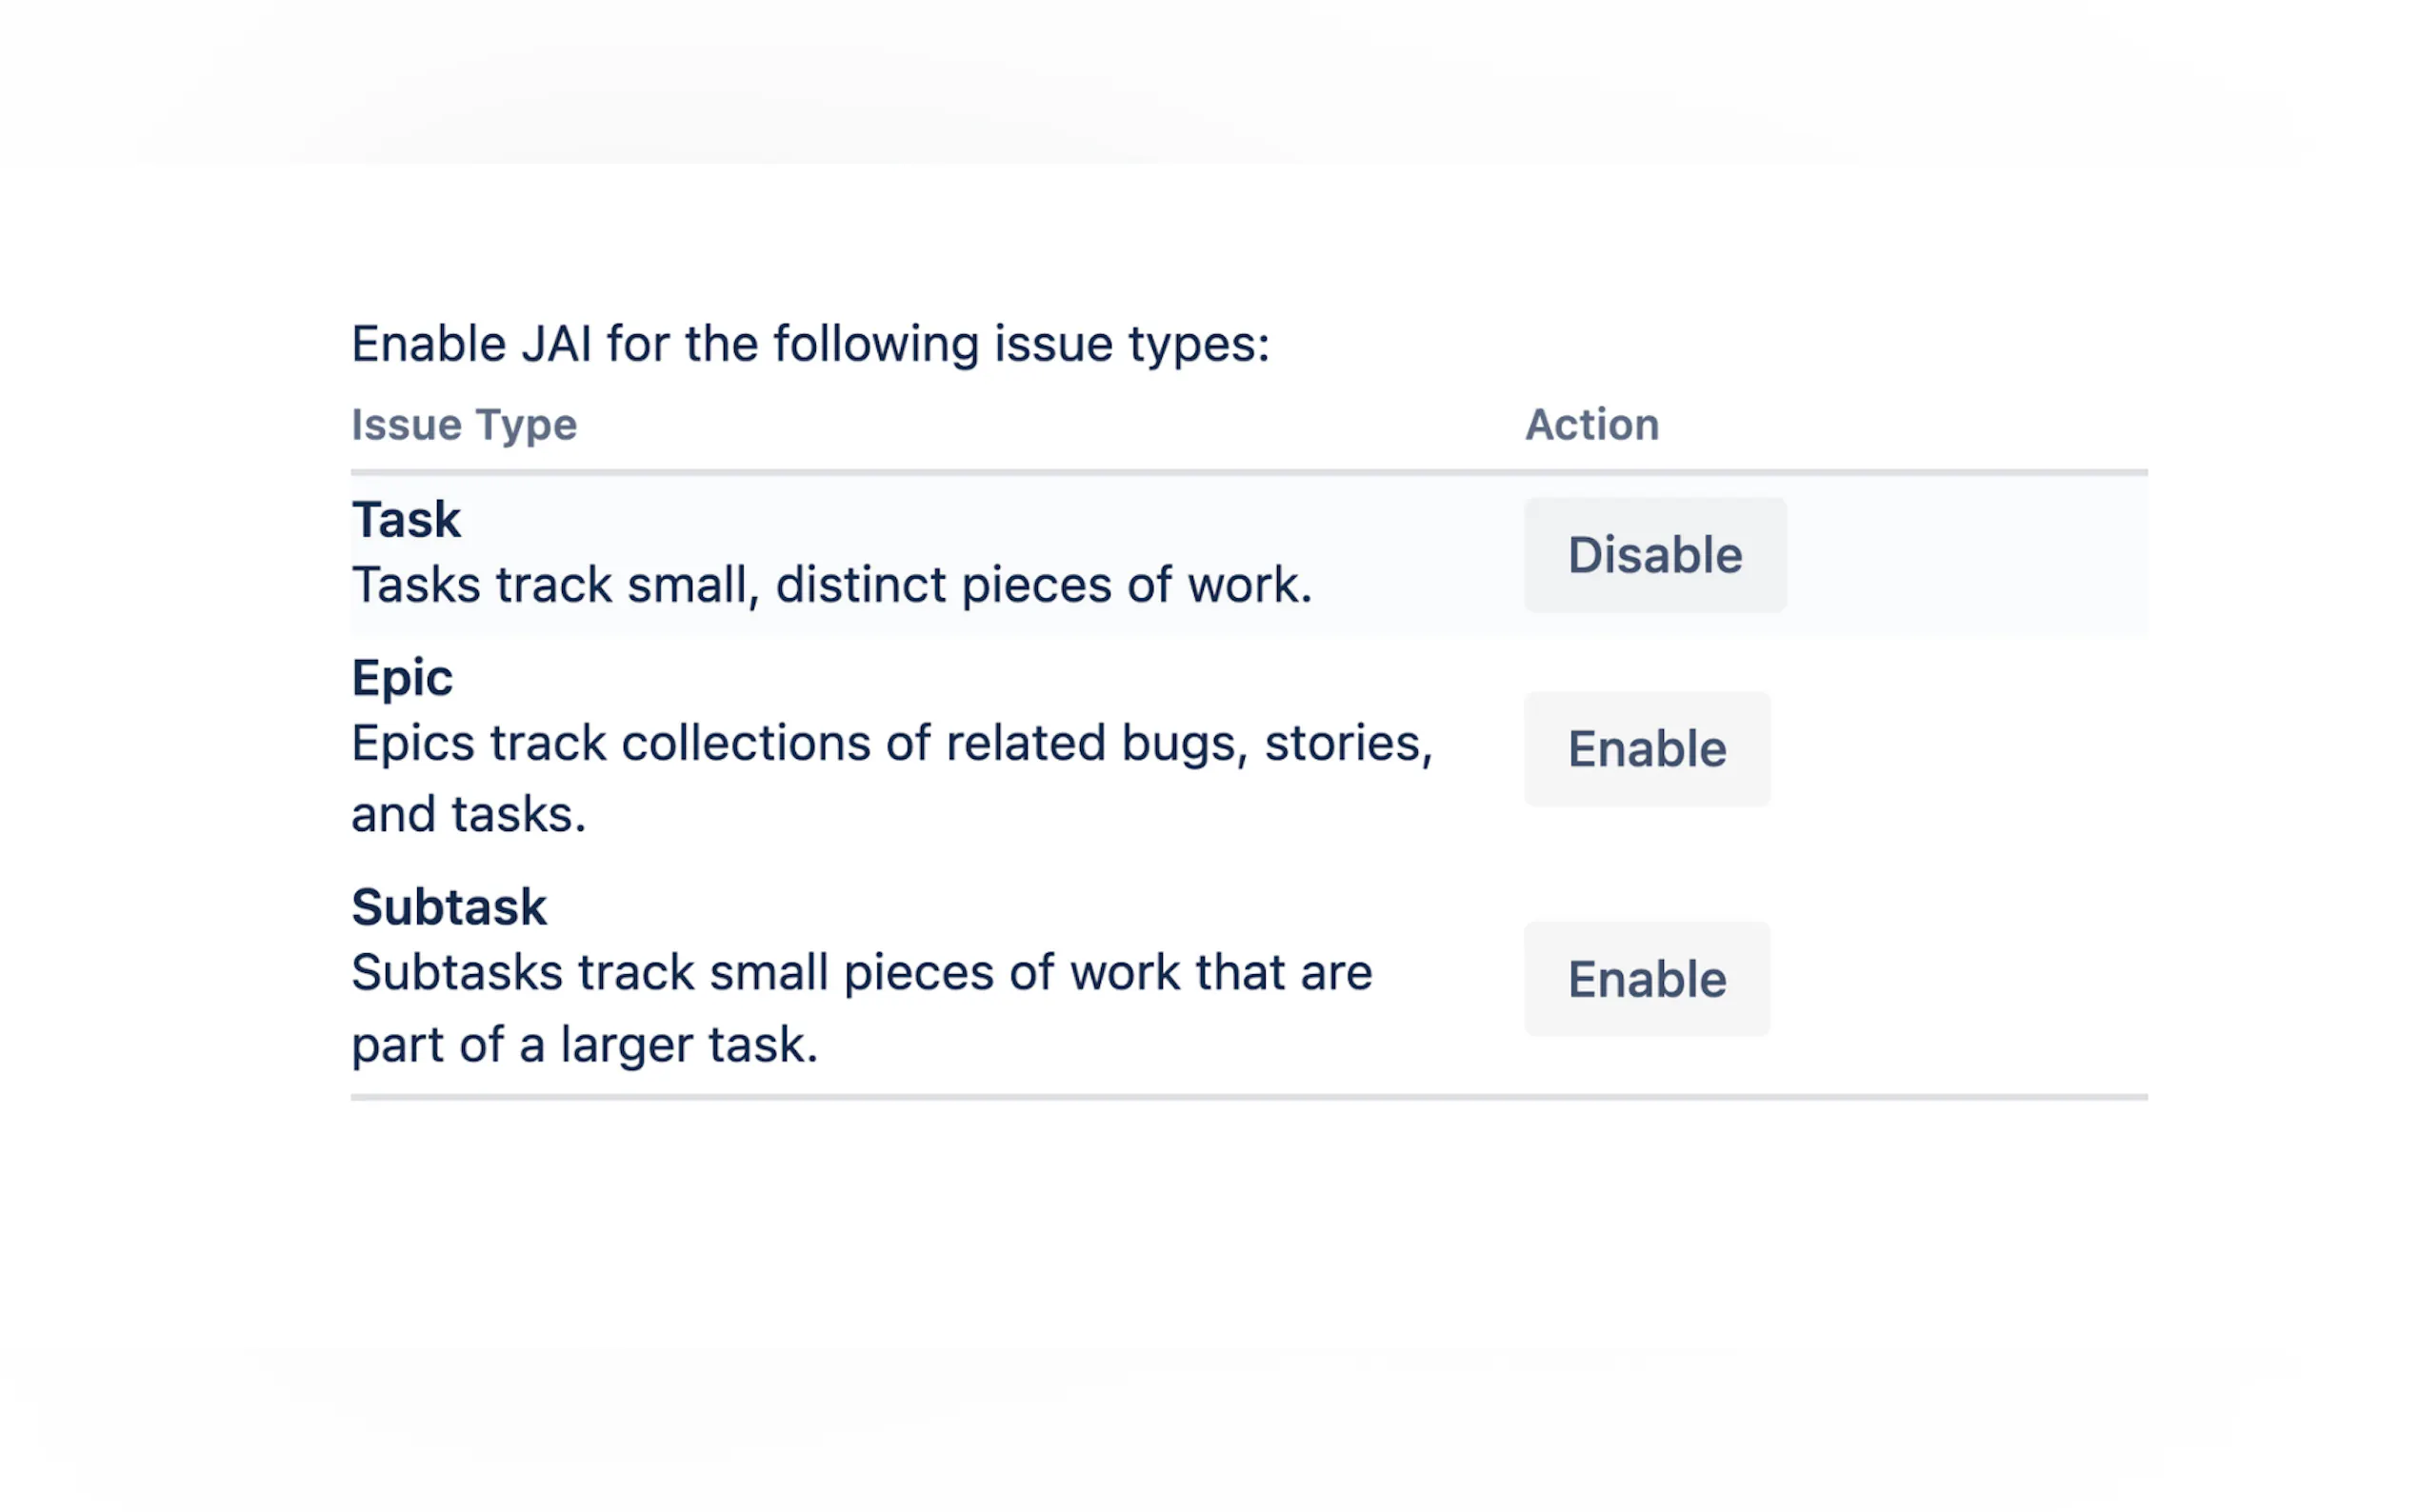Select the bold Epic issue type name

(402, 678)
